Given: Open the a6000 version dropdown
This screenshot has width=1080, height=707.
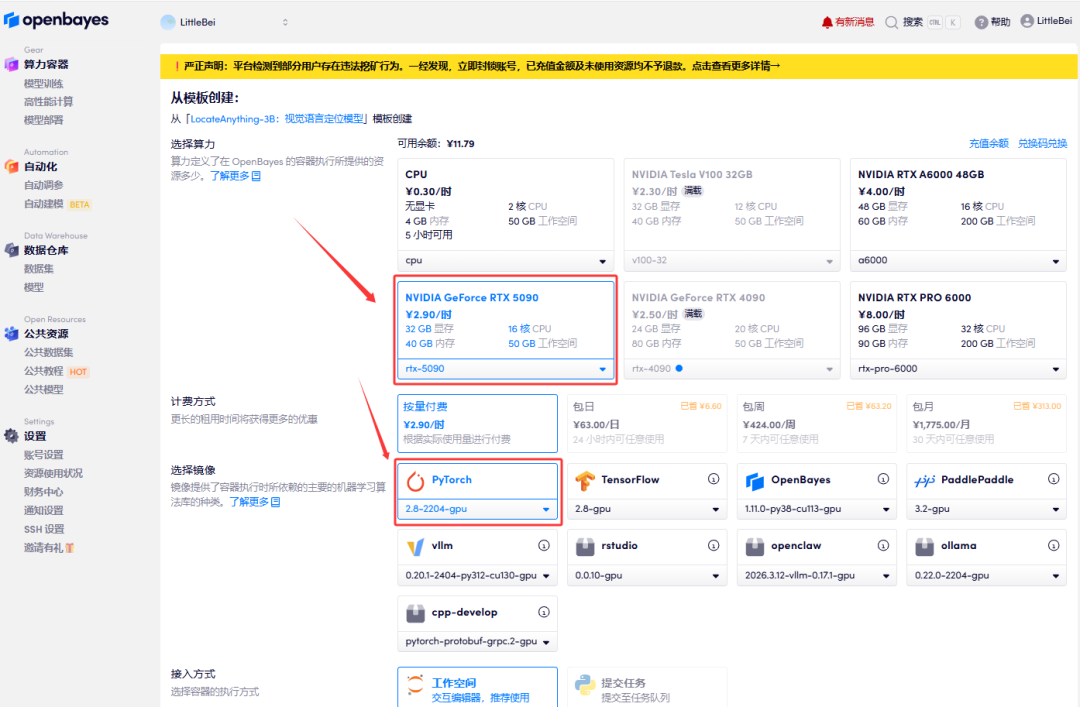Looking at the screenshot, I should click(958, 260).
